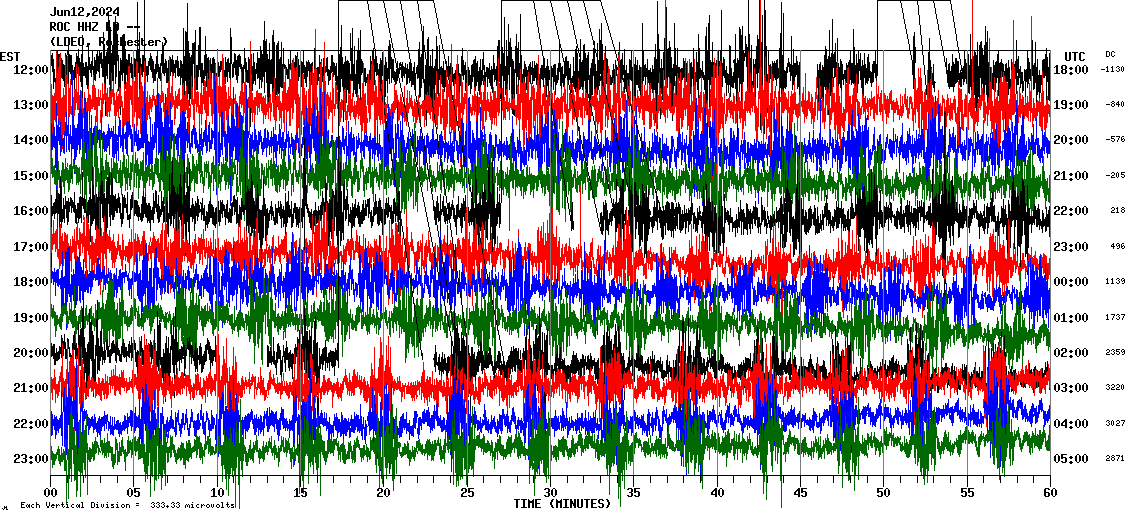
Task: Click the TIME (MINUTES) axis title
Action: tap(561, 504)
